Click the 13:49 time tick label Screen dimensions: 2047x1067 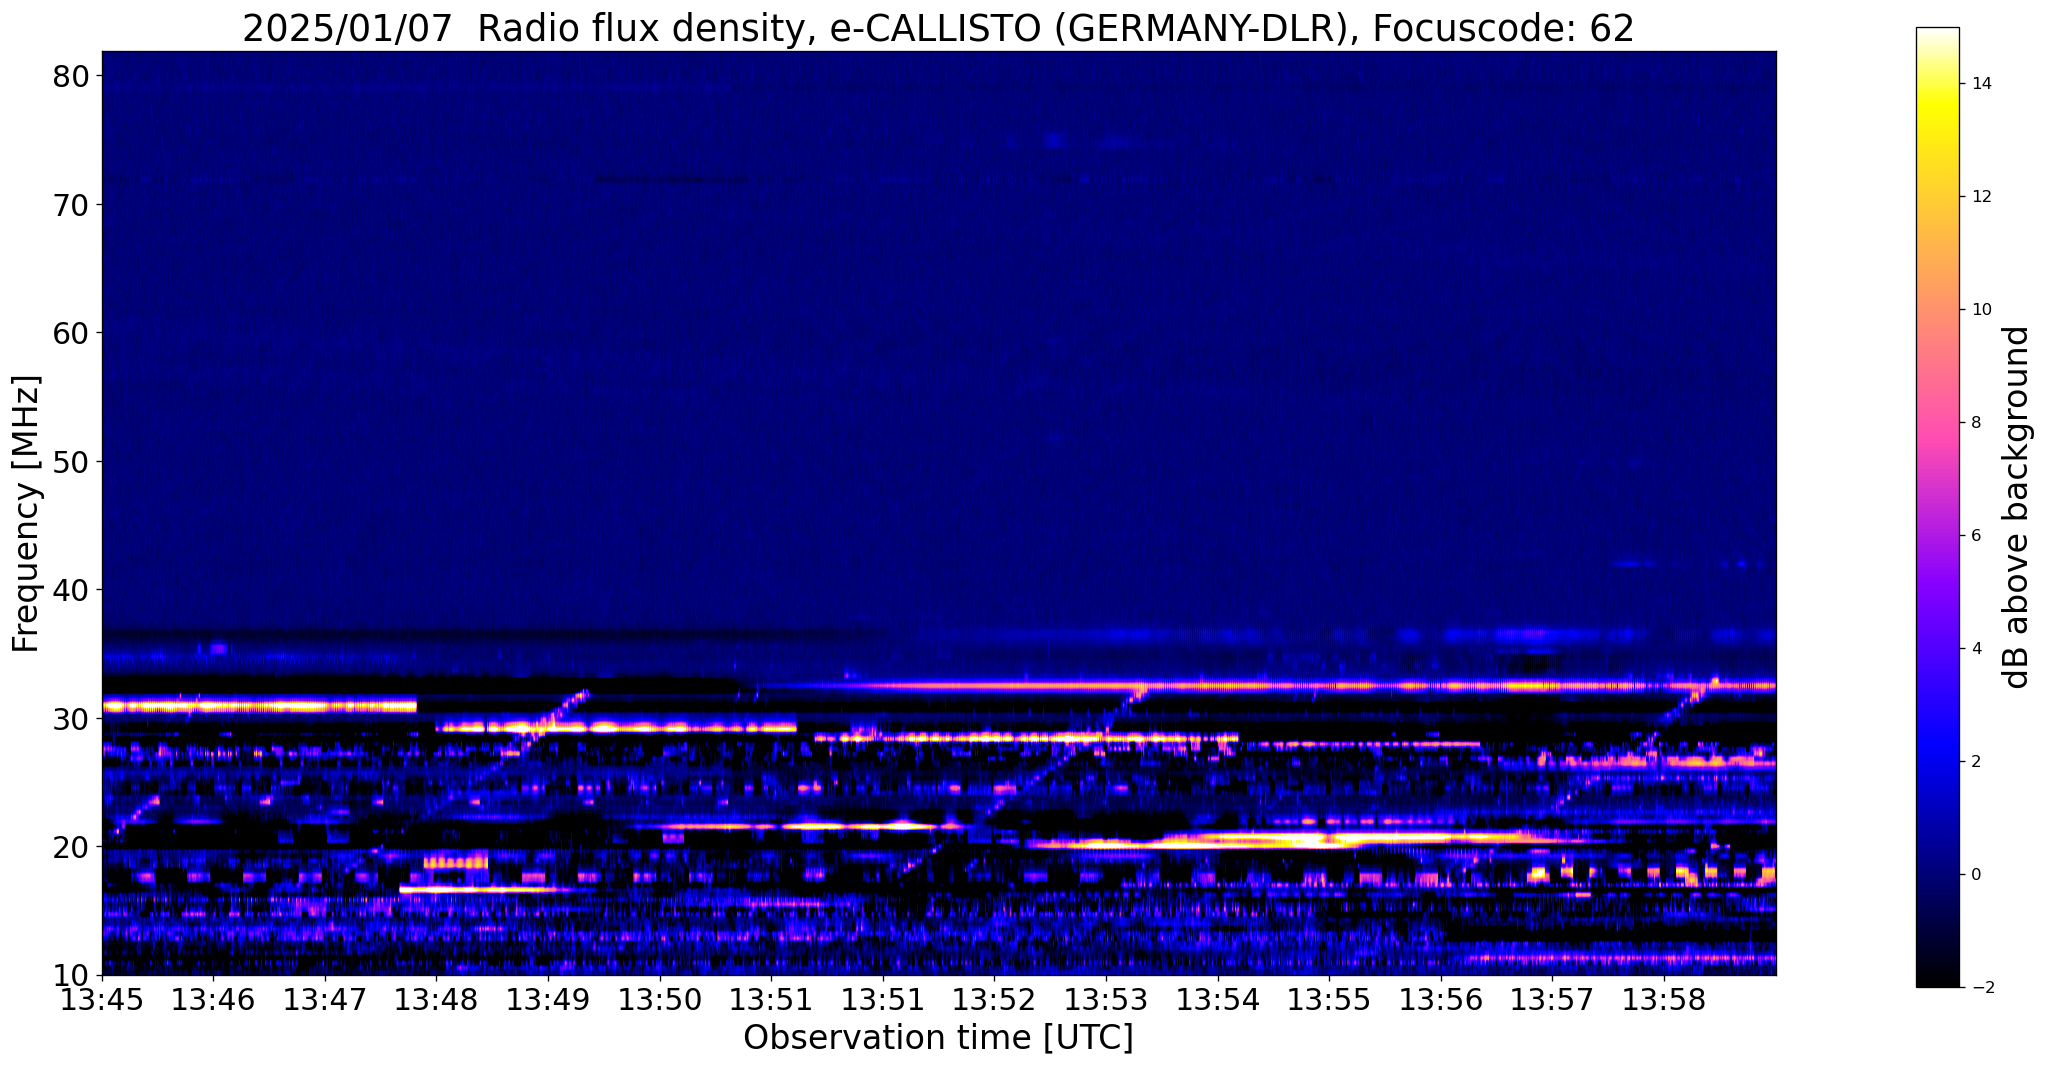tap(548, 1000)
